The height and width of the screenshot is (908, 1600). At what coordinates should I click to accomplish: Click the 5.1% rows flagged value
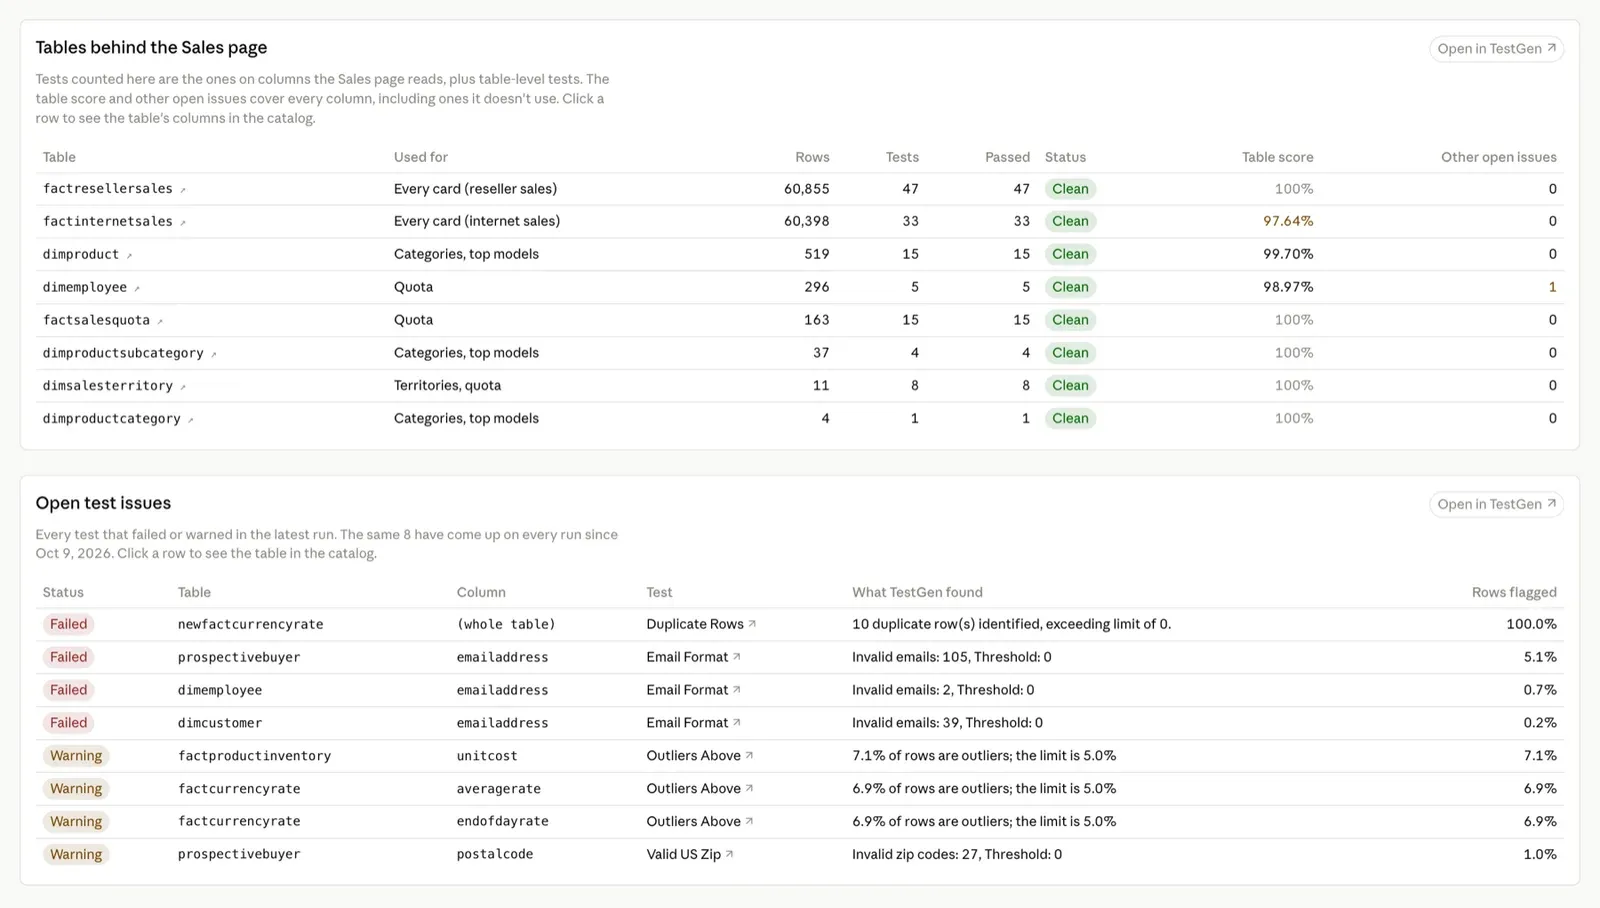pyautogui.click(x=1540, y=657)
